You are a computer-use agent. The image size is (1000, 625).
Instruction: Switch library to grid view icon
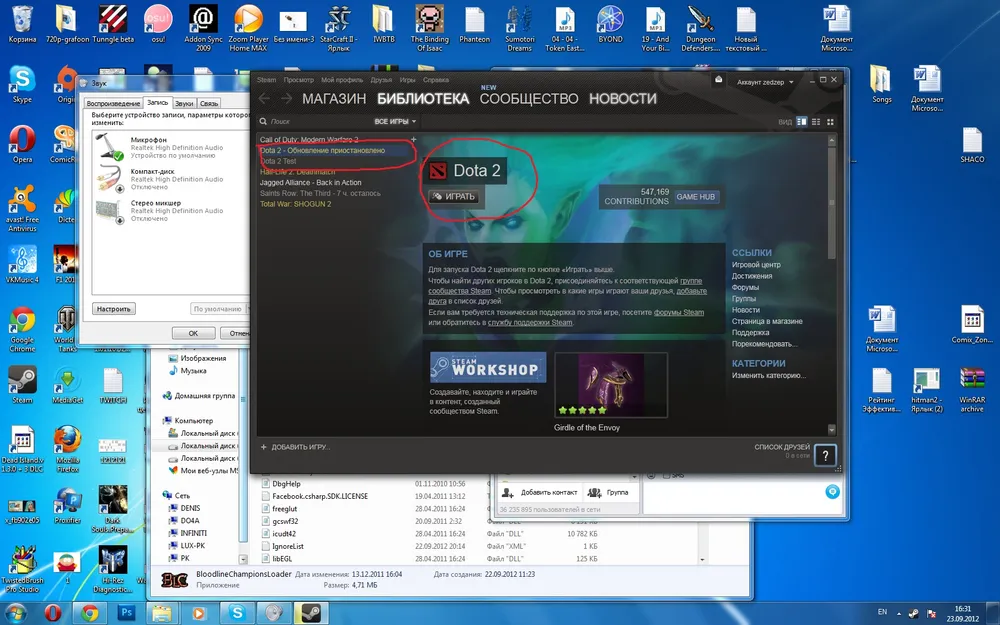pyautogui.click(x=830, y=121)
